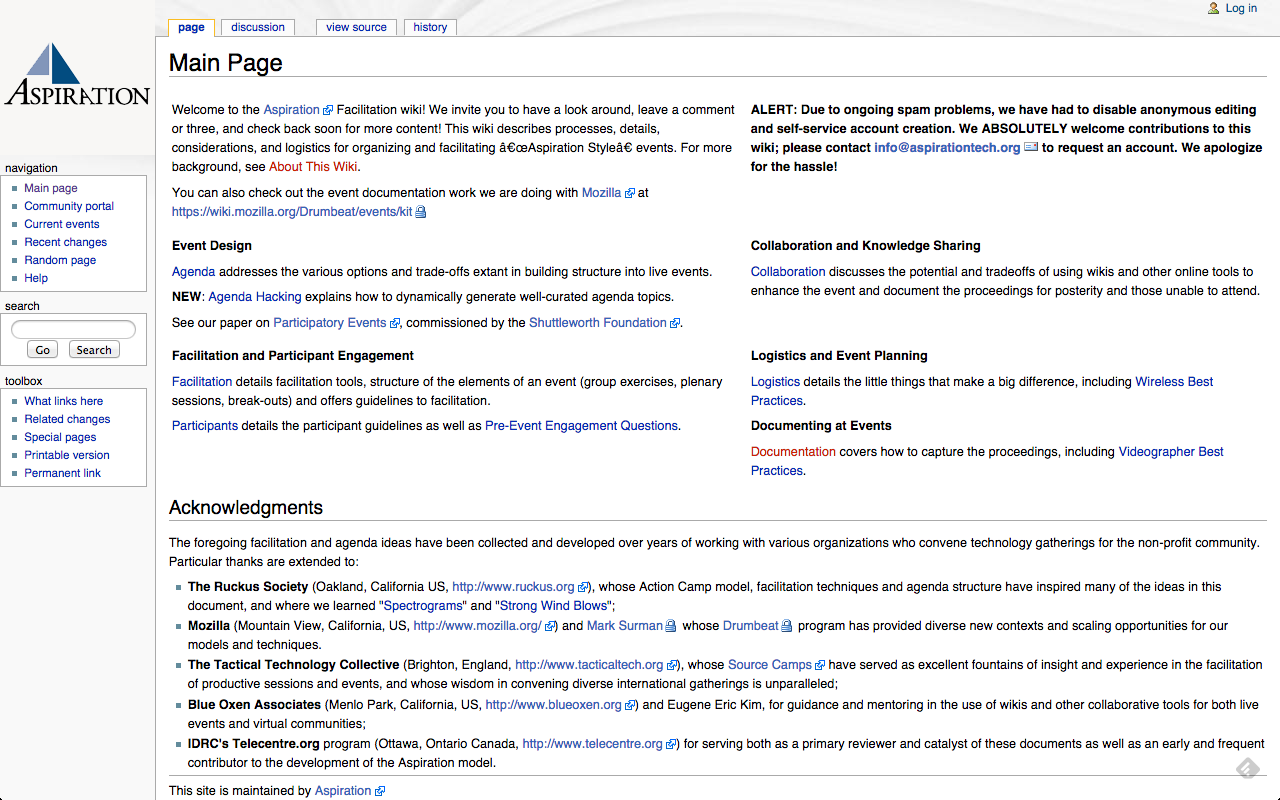Open the red Documentation link
This screenshot has width=1280, height=800.
[793, 452]
